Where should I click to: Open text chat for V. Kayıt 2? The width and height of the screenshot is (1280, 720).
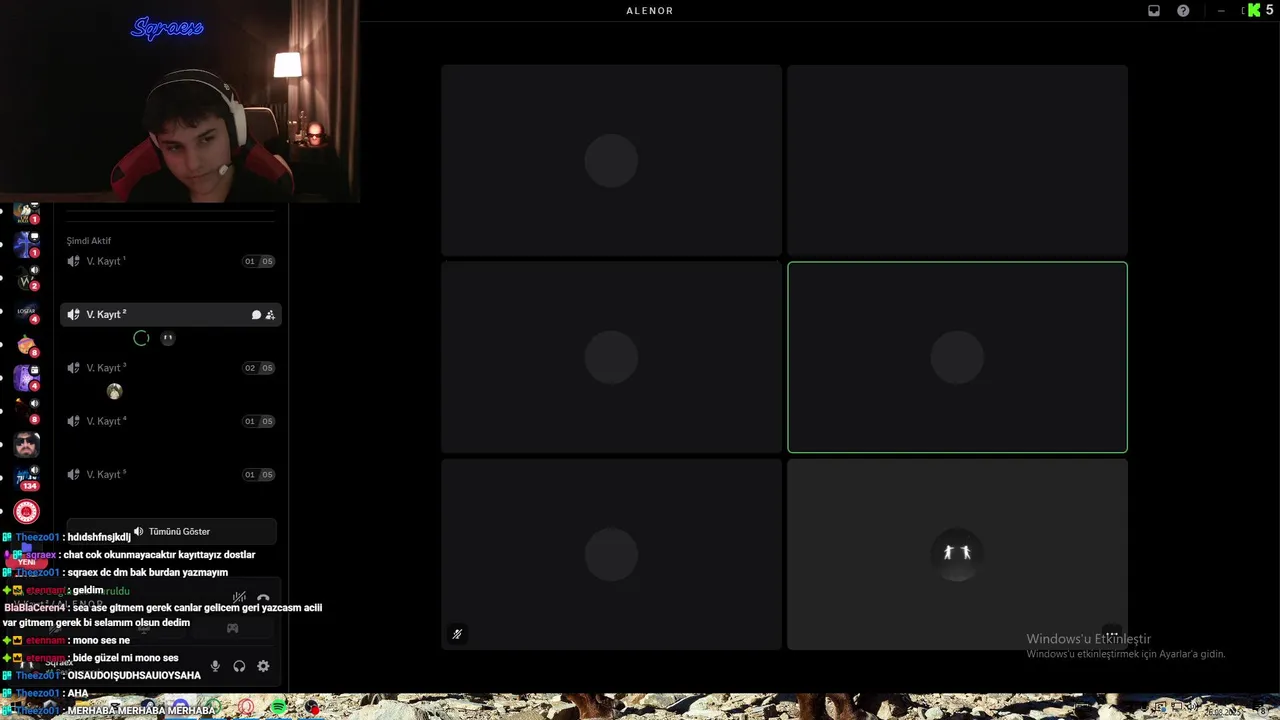pyautogui.click(x=256, y=315)
